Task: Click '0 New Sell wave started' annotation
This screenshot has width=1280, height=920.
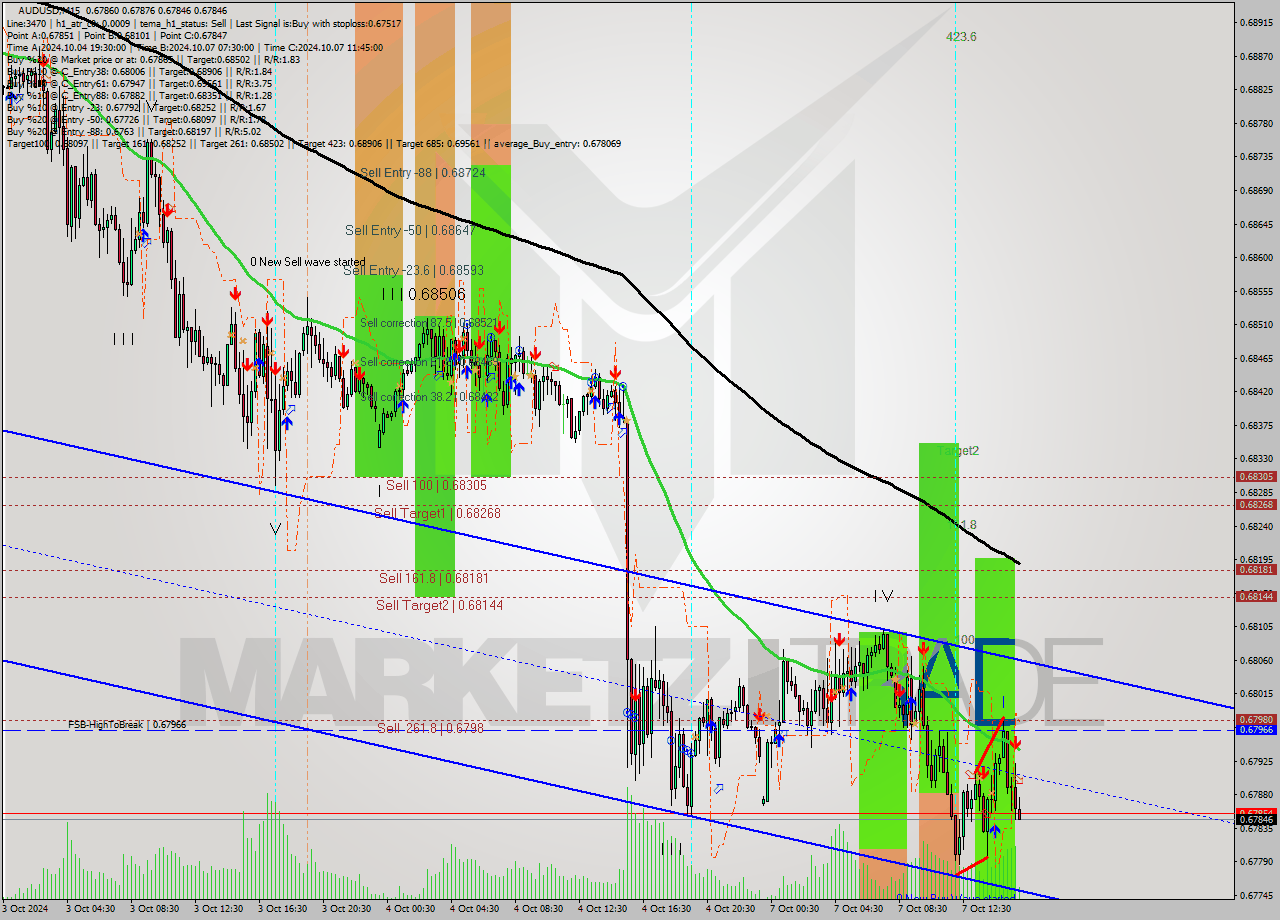Action: [x=307, y=262]
